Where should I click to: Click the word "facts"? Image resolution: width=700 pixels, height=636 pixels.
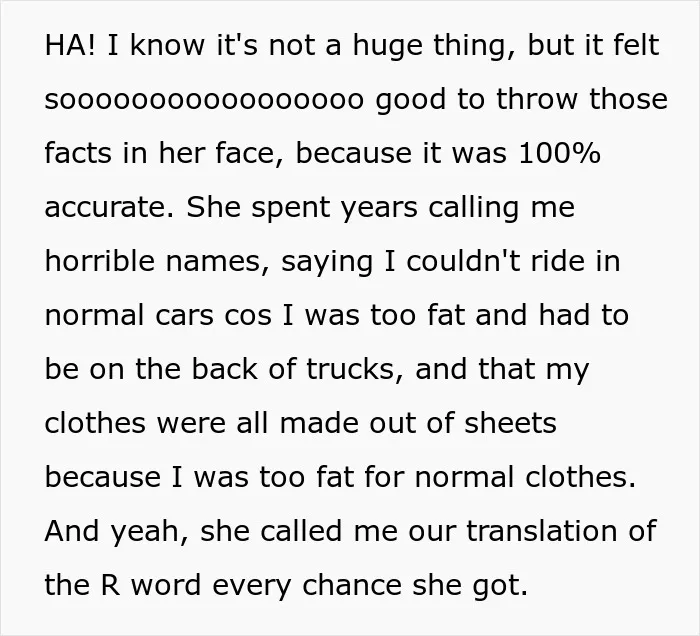78,153
